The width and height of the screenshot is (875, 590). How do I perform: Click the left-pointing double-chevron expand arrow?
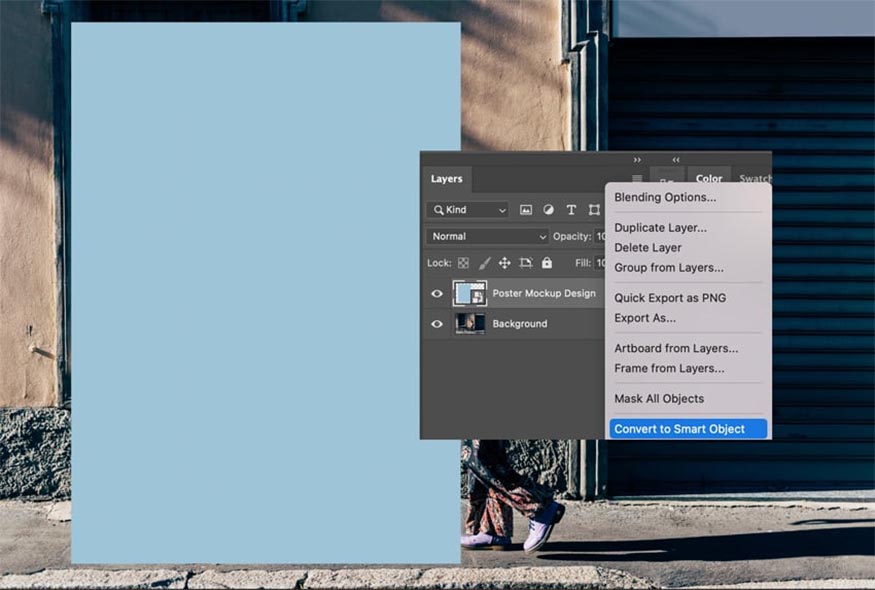click(x=676, y=160)
